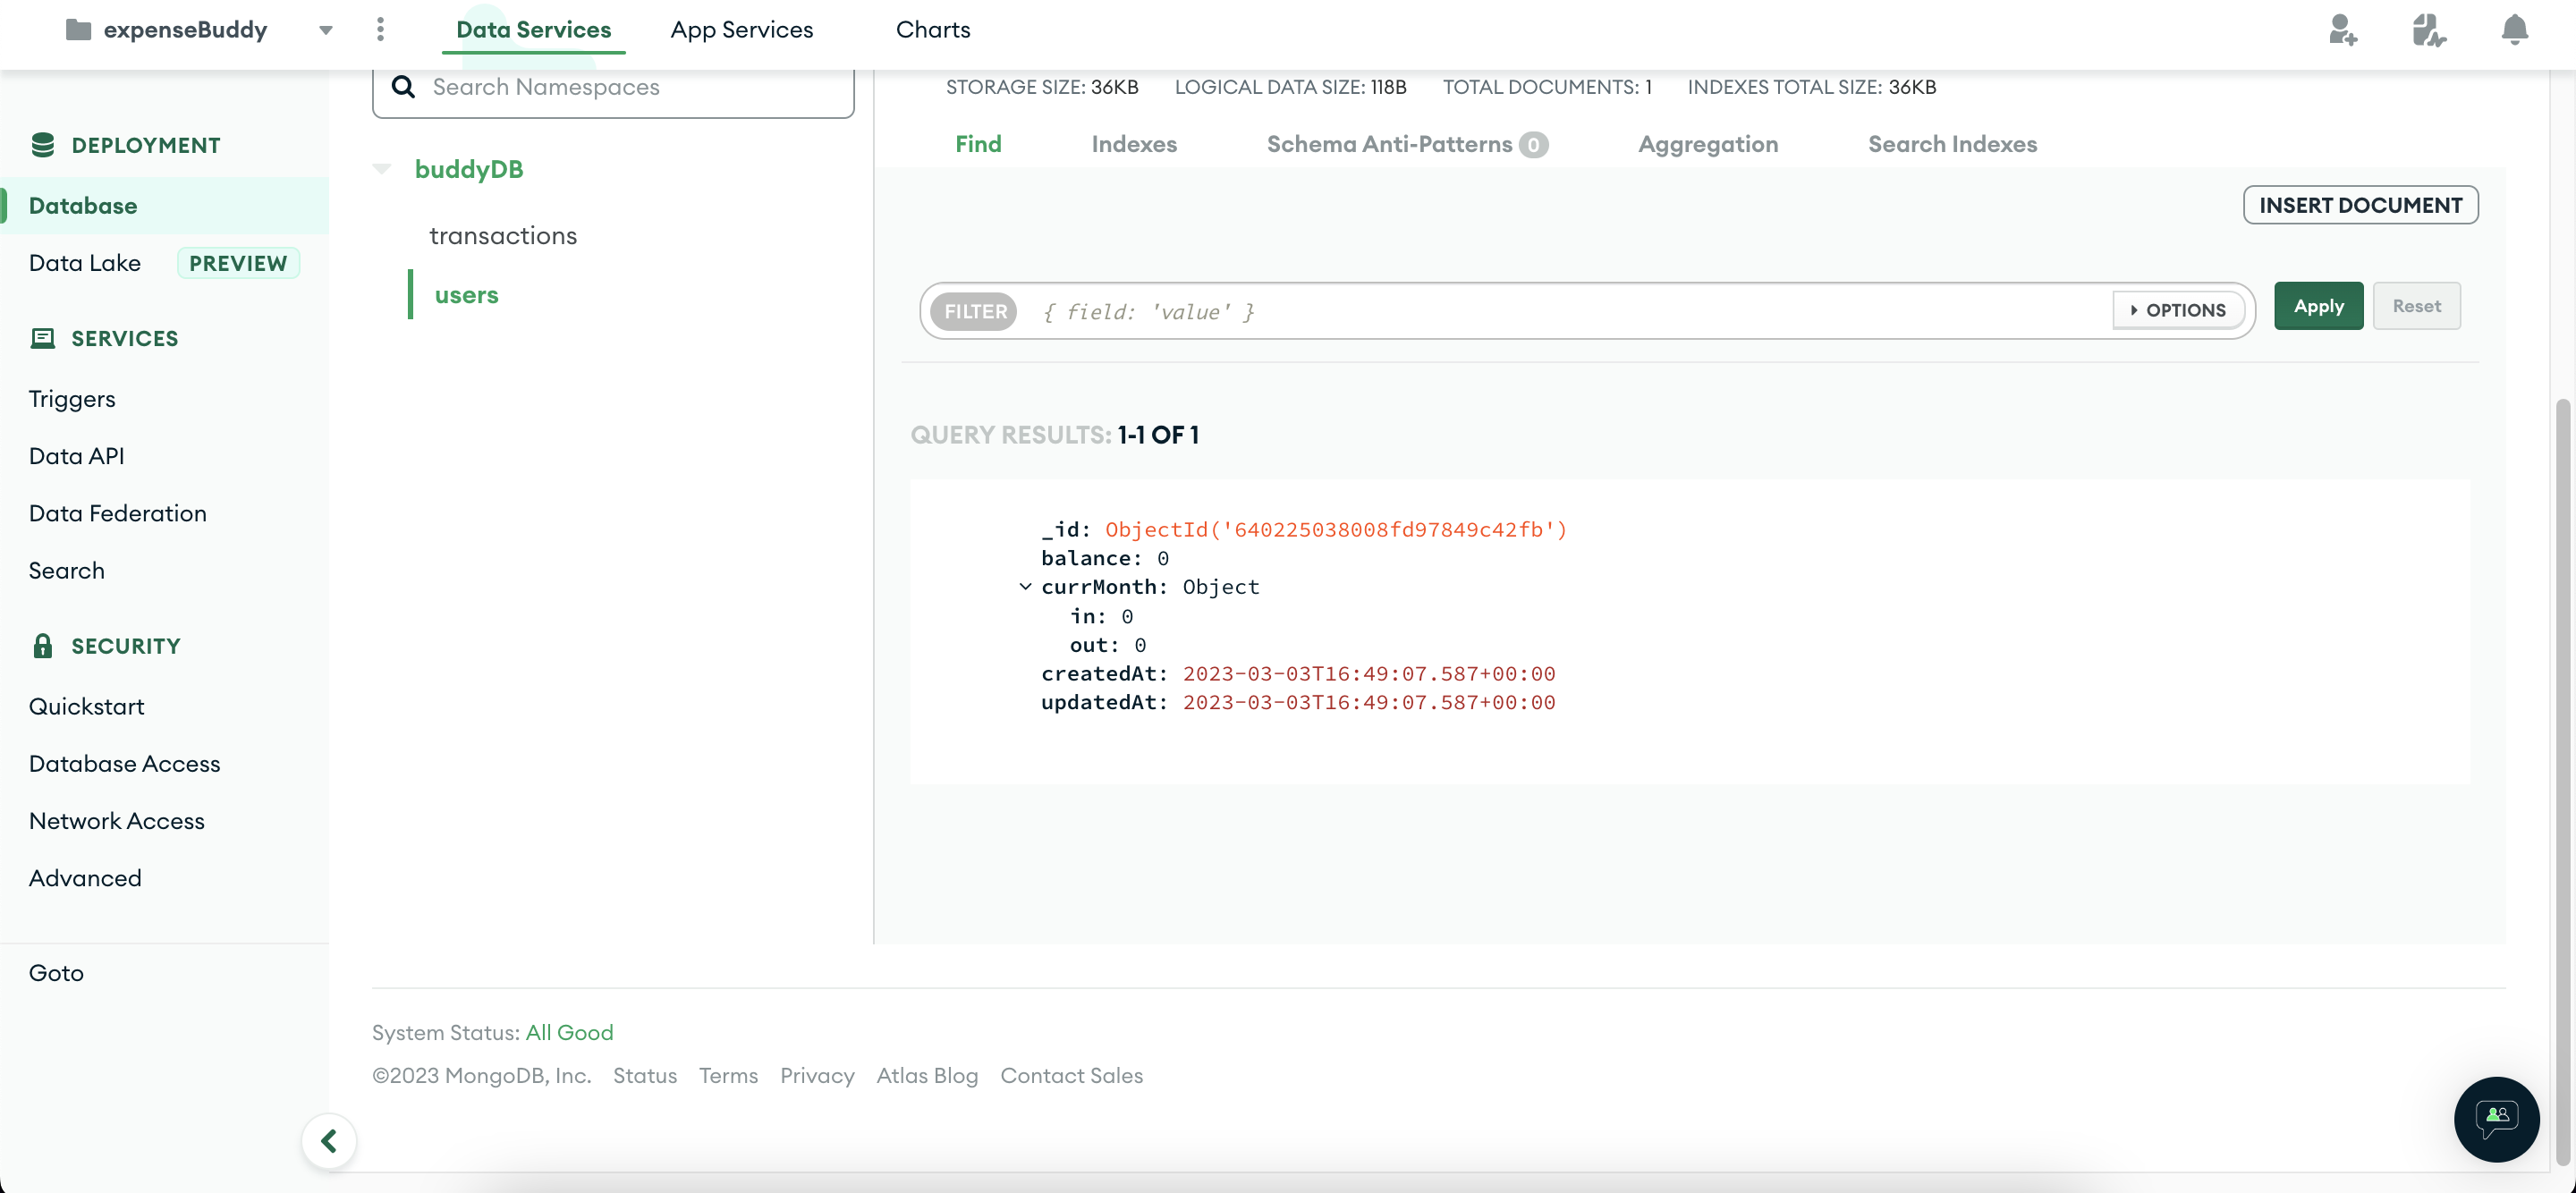Open the Indexes tab
2576x1193 pixels.
tap(1134, 144)
